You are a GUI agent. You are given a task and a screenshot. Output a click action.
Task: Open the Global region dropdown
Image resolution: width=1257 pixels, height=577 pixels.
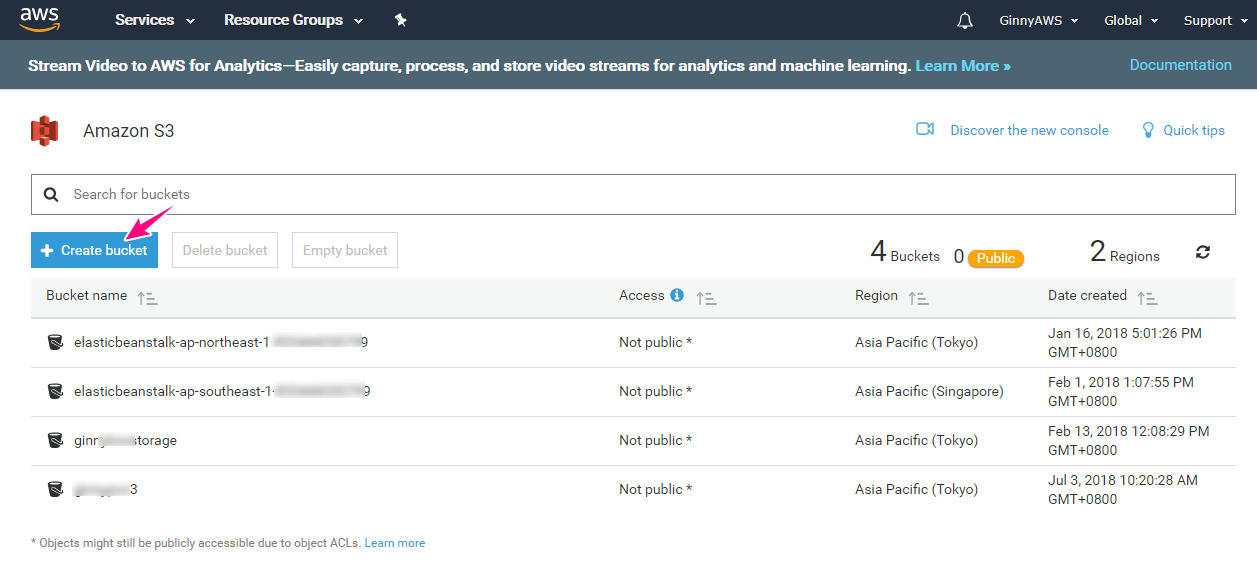tap(1131, 20)
